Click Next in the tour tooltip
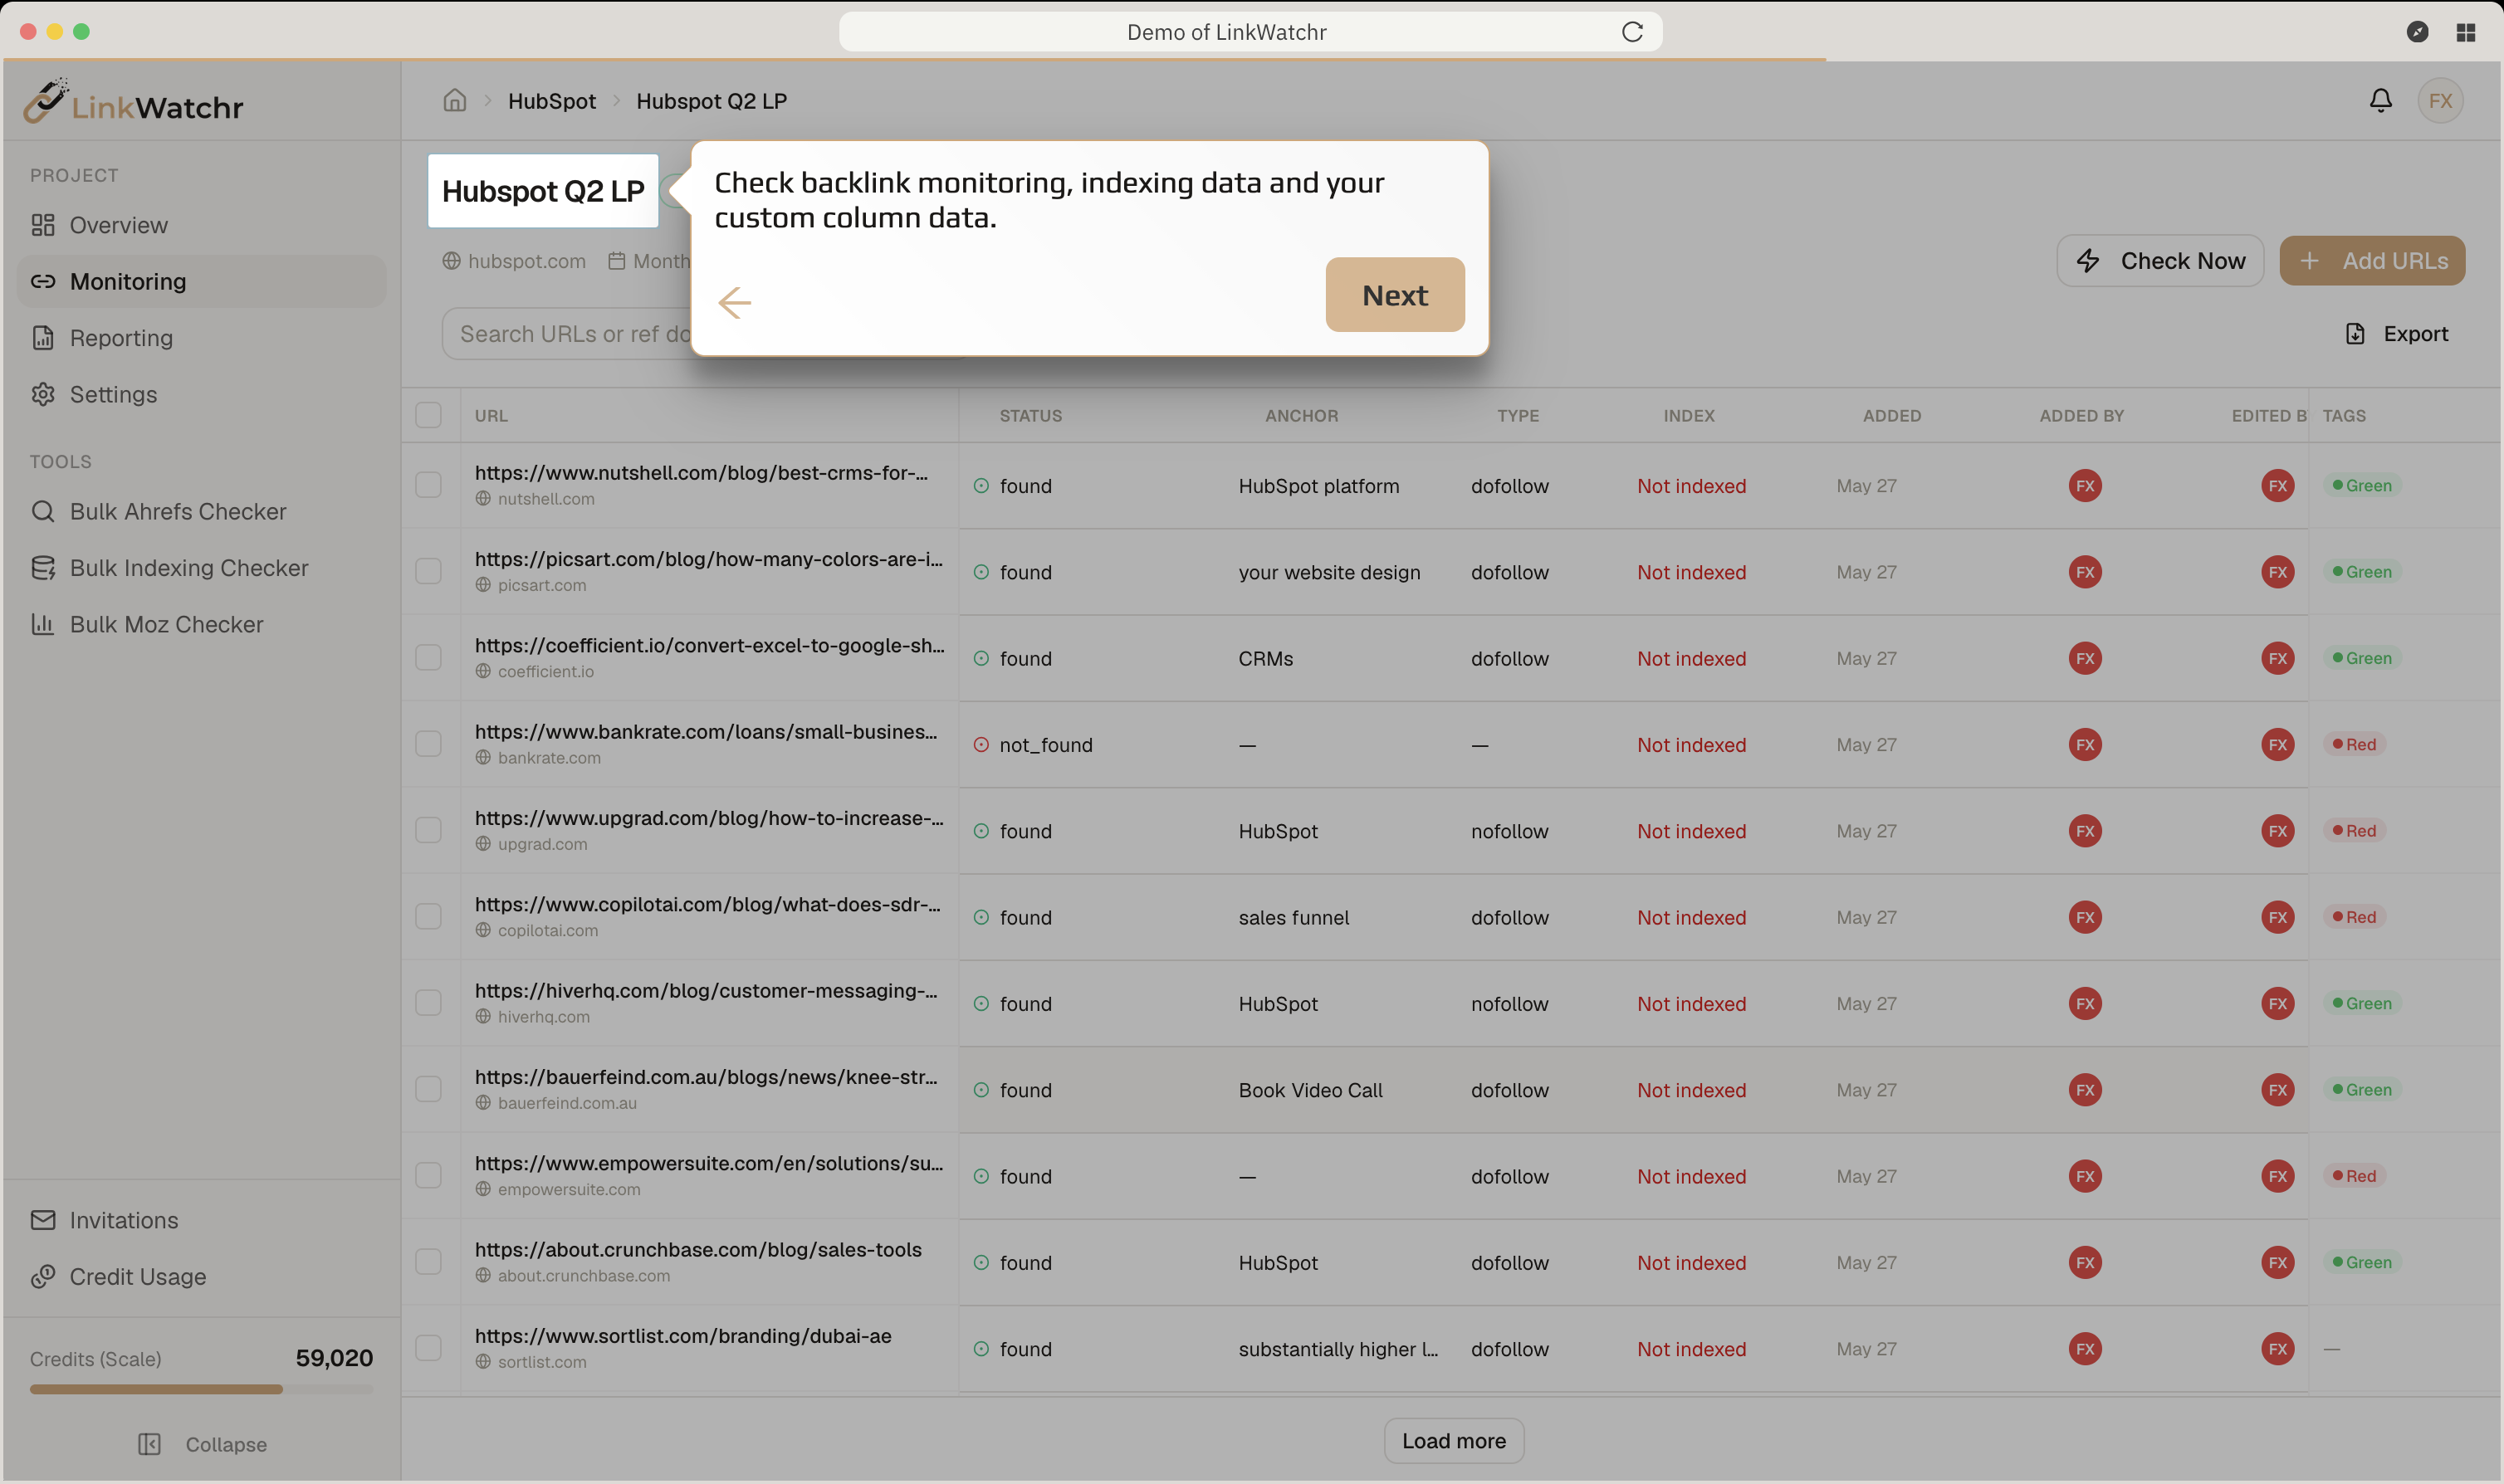 click(1395, 295)
